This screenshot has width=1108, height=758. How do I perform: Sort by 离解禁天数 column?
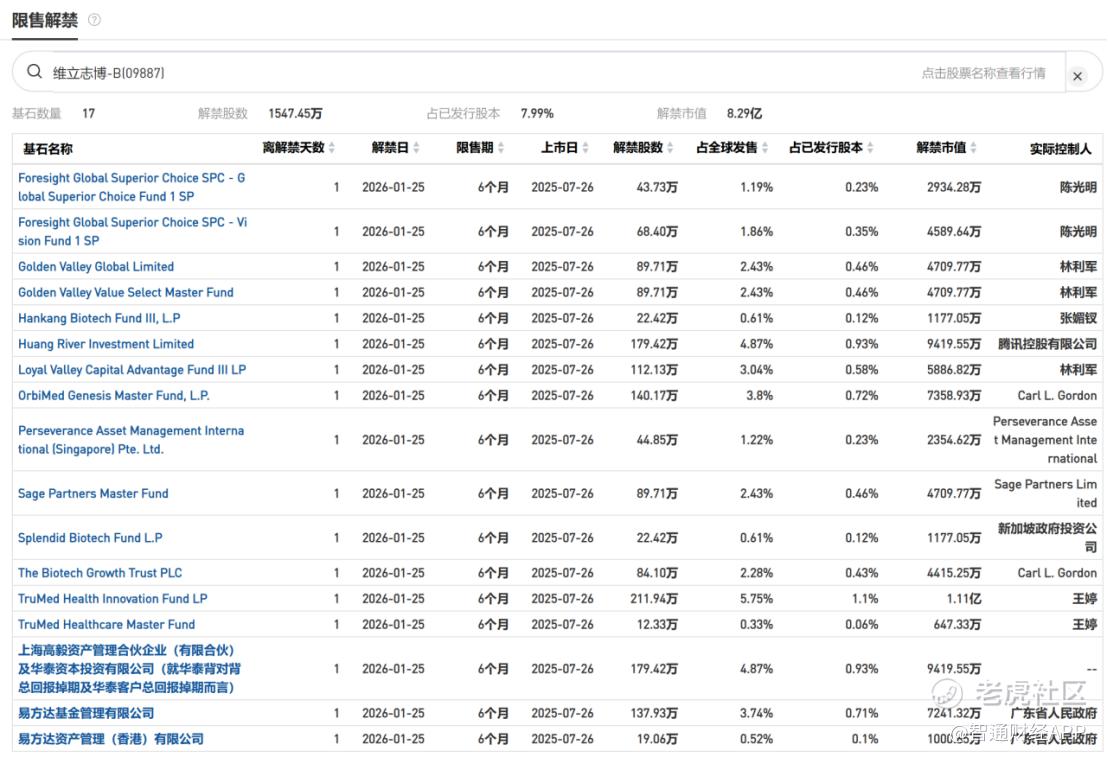coord(298,148)
